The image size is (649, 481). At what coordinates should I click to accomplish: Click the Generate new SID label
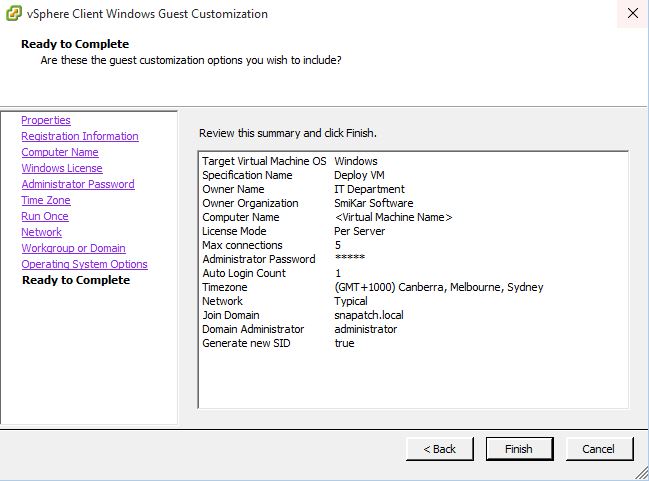coord(246,343)
